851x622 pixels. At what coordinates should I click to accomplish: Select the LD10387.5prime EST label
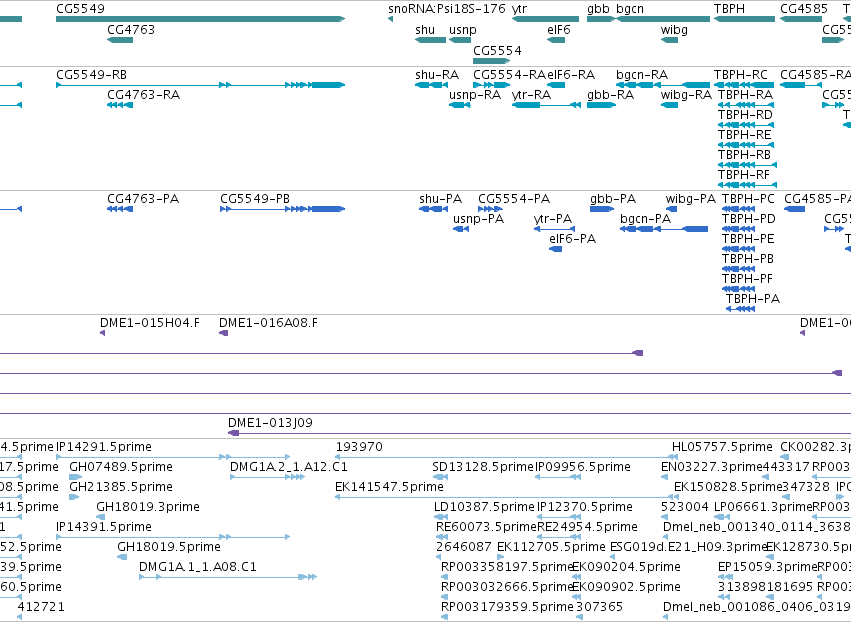[x=484, y=507]
